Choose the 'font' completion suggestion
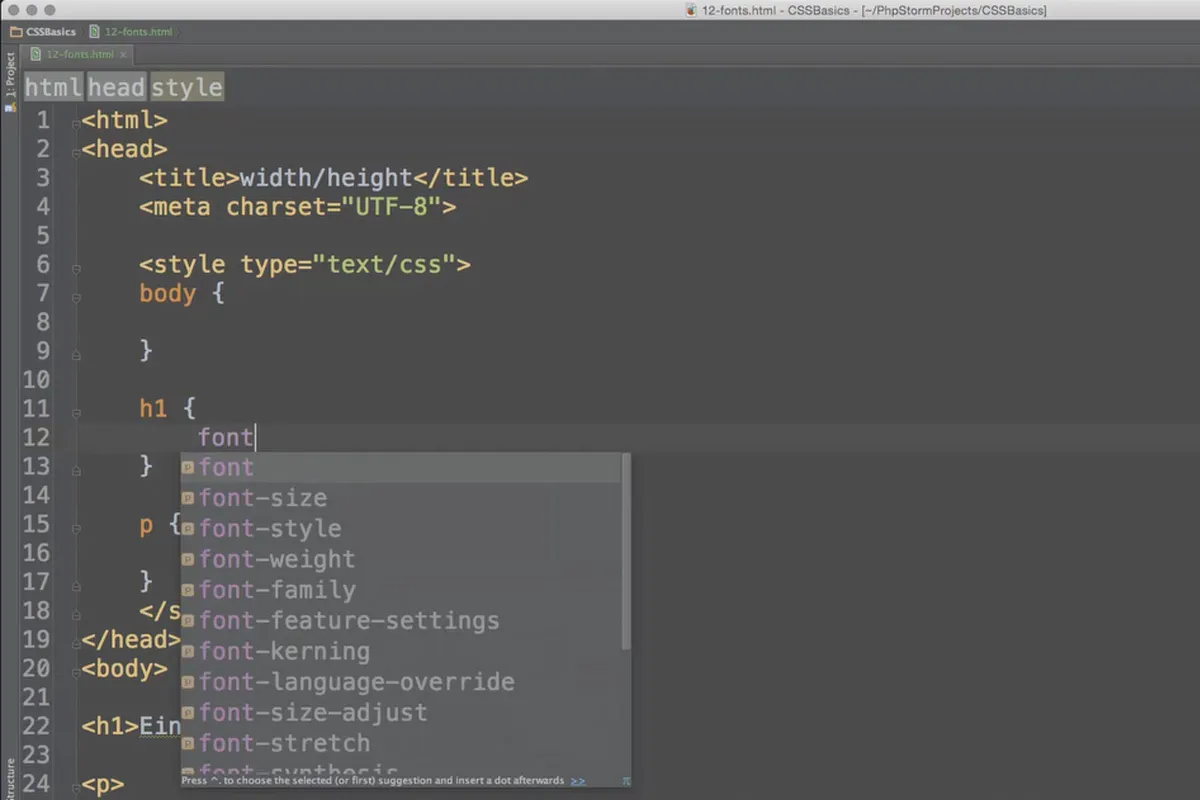This screenshot has width=1200, height=800. pos(400,467)
